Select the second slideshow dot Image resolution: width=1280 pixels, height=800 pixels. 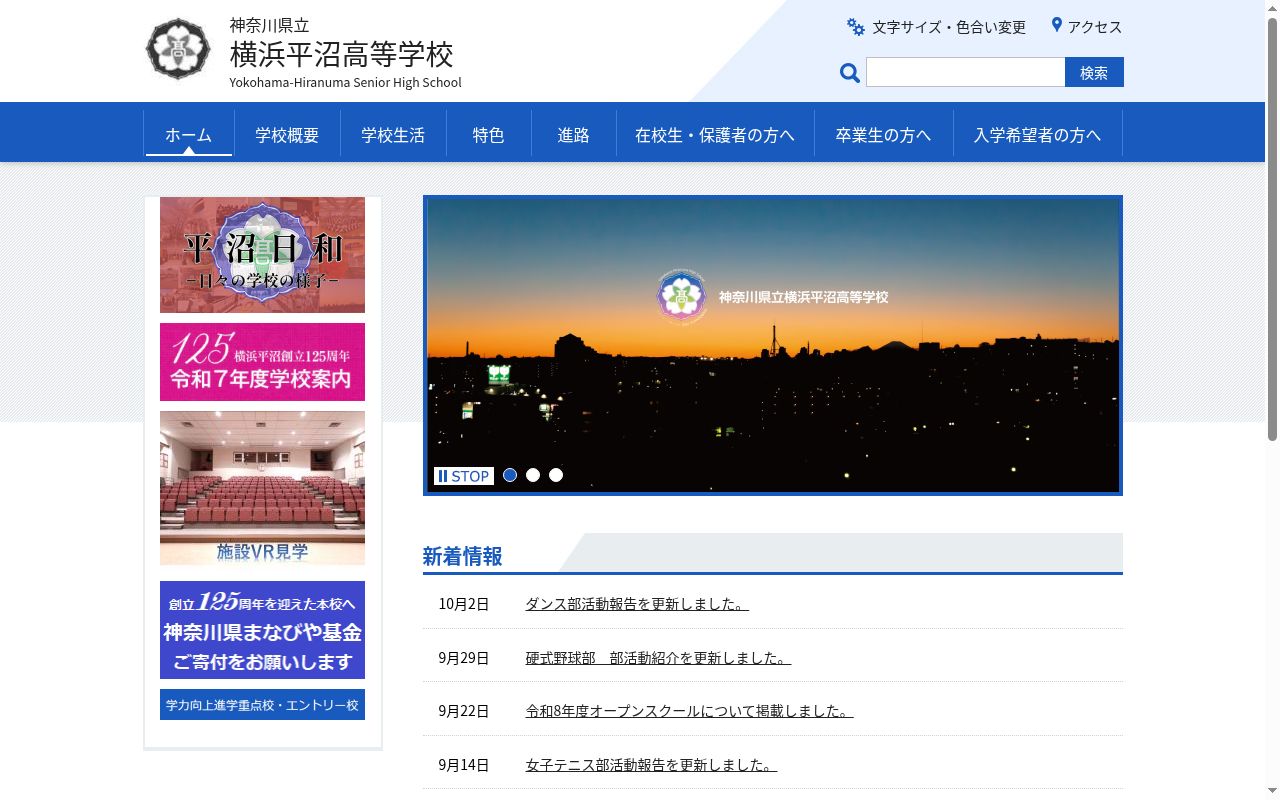[x=533, y=475]
